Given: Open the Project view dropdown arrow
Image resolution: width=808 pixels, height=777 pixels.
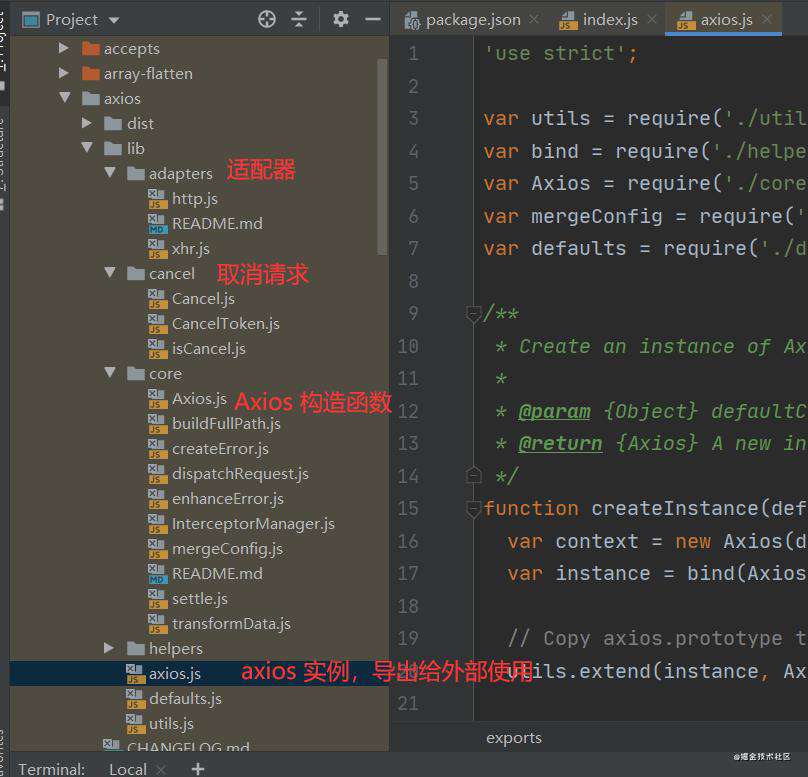Looking at the screenshot, I should [114, 21].
